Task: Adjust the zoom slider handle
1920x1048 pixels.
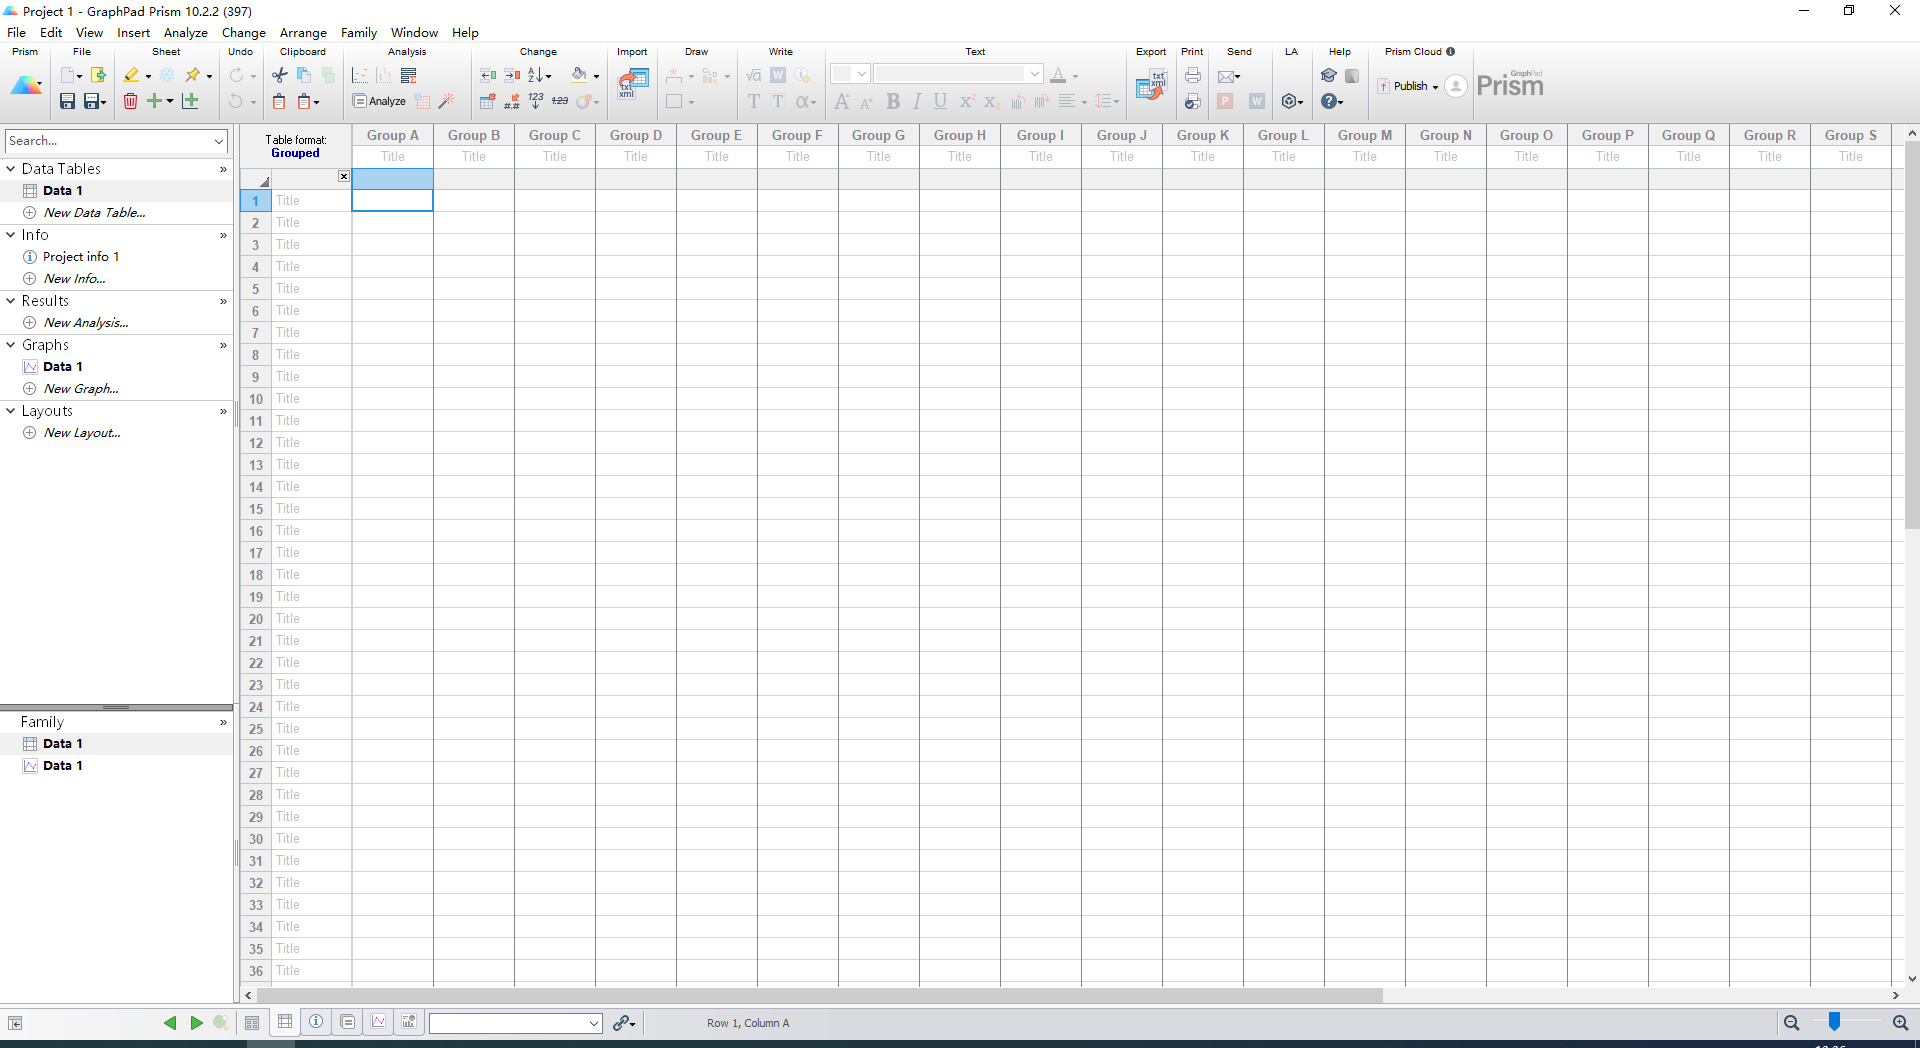Action: pos(1834,1021)
